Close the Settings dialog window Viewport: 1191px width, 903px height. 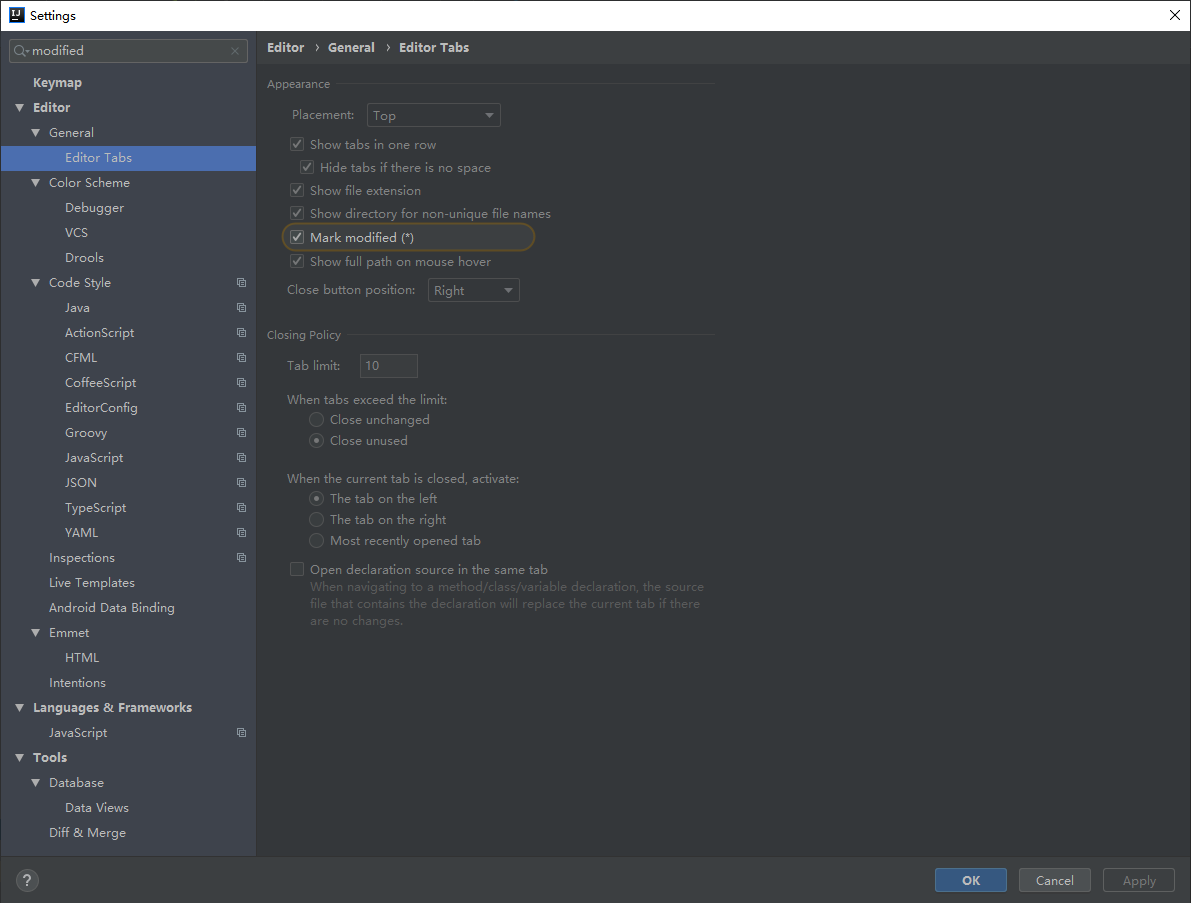(1174, 15)
